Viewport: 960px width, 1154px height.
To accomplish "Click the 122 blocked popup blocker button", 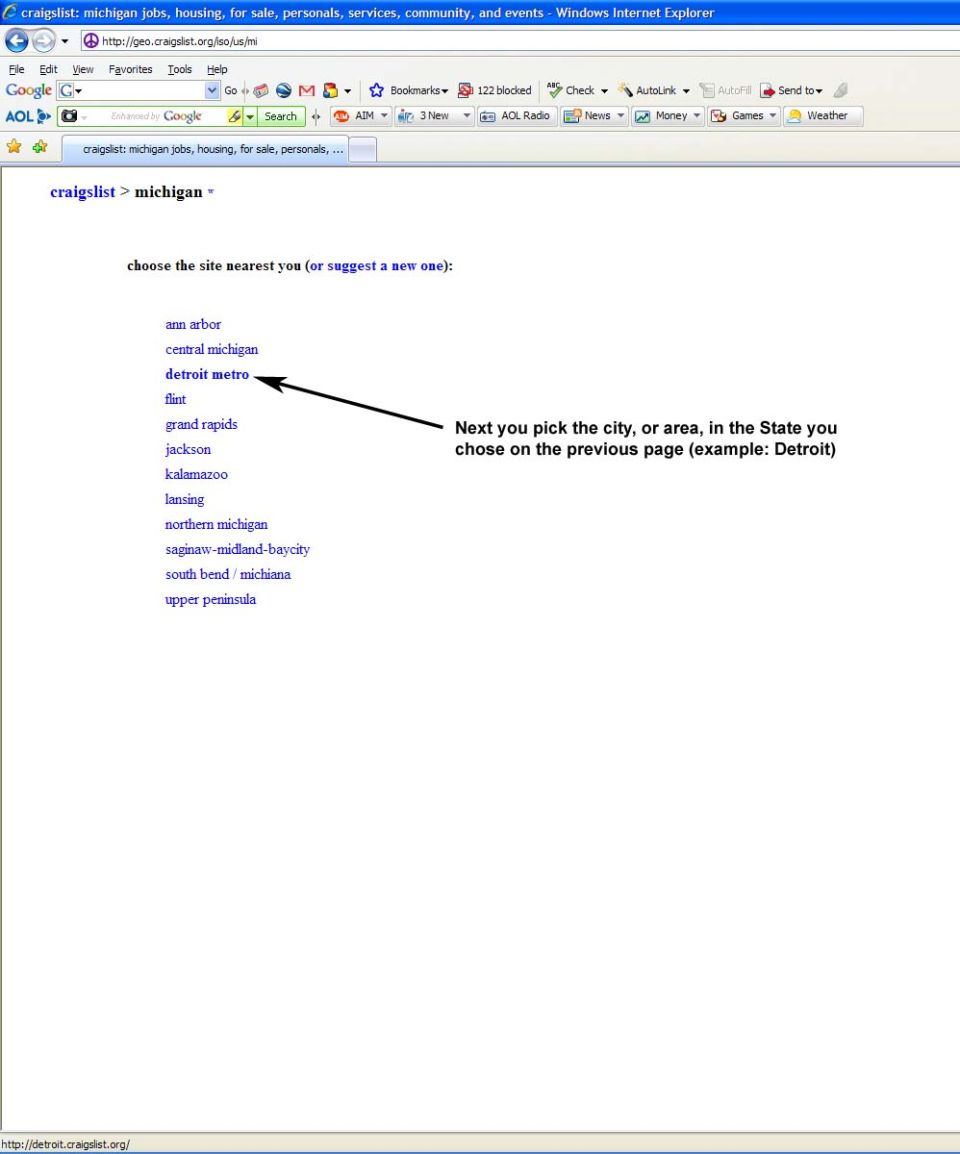I will pos(495,91).
